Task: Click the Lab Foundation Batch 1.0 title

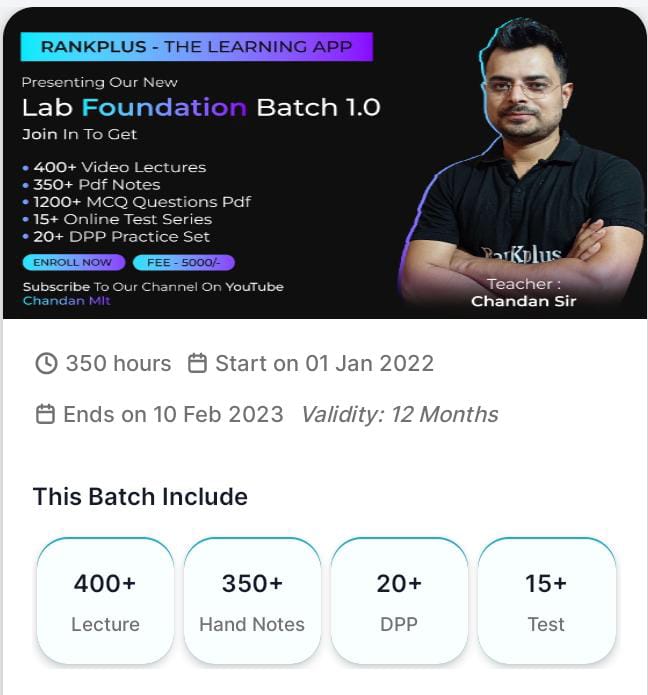Action: tap(201, 107)
